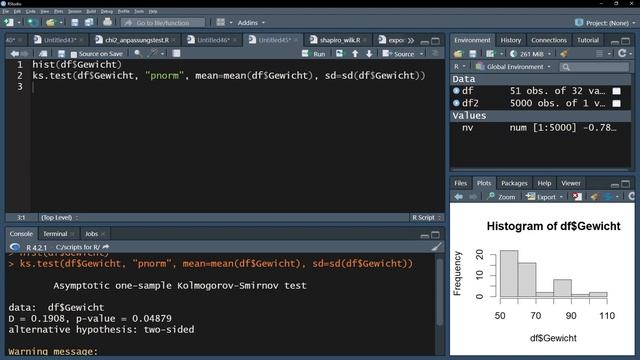Clear all plots with broom icon

594,197
